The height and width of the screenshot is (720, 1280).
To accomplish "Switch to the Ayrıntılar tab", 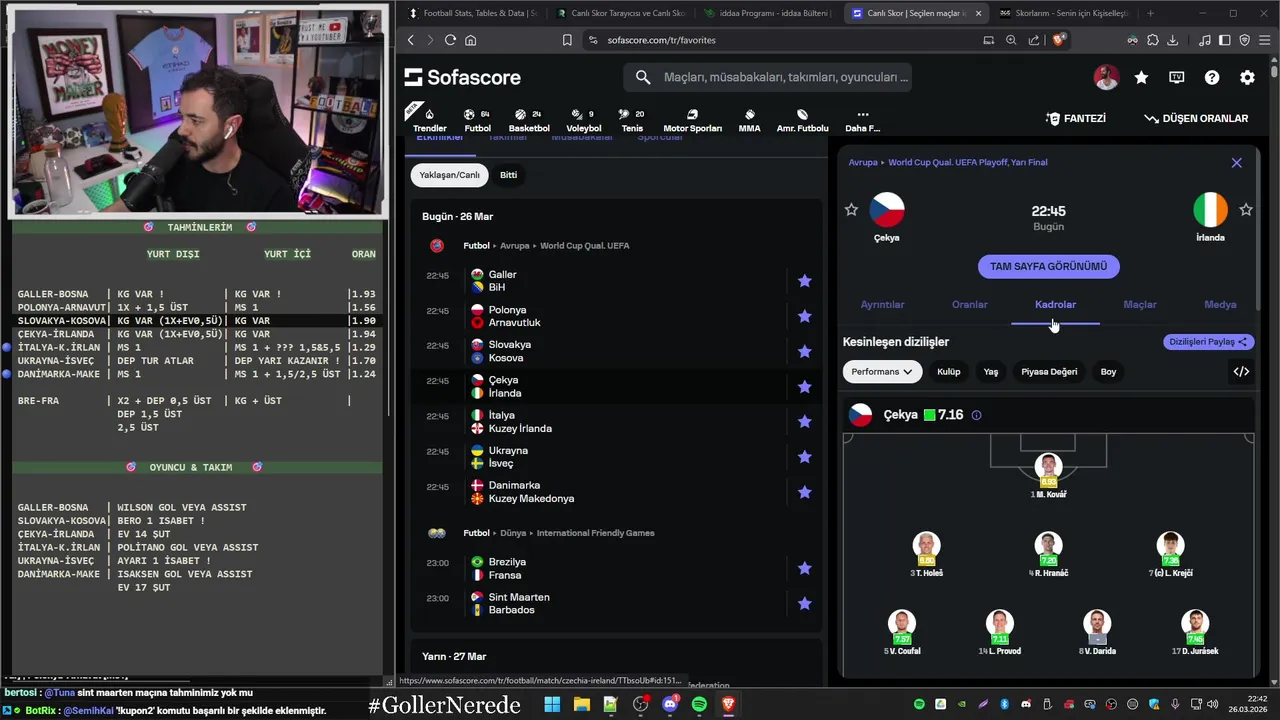I will [x=882, y=304].
